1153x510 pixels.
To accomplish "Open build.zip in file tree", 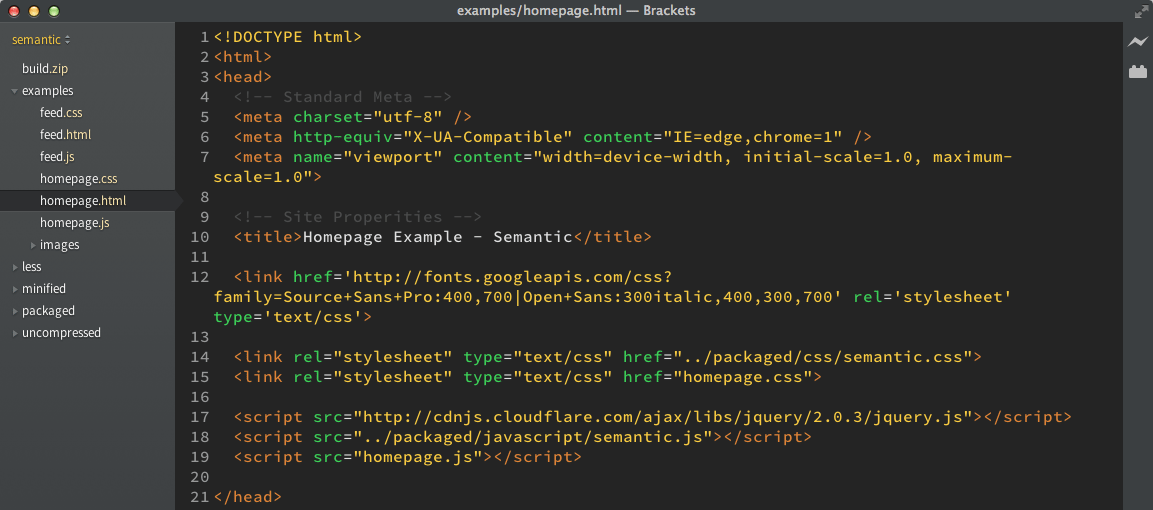I will point(45,68).
